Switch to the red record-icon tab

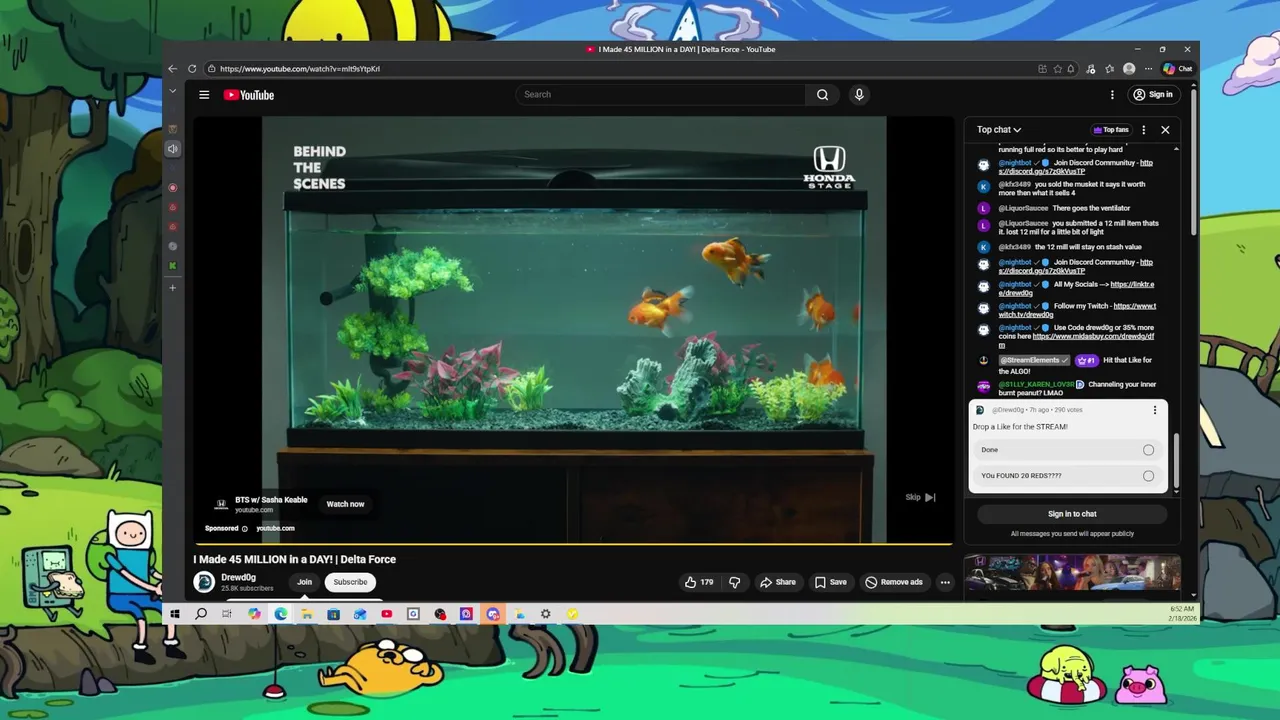coord(172,188)
